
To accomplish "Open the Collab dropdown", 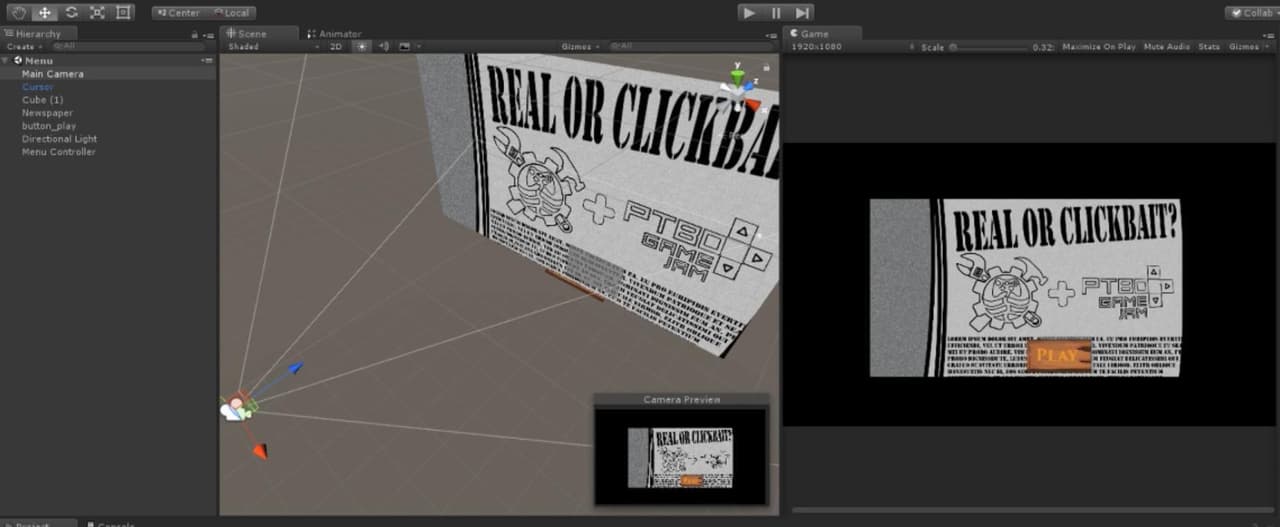I will point(1252,13).
